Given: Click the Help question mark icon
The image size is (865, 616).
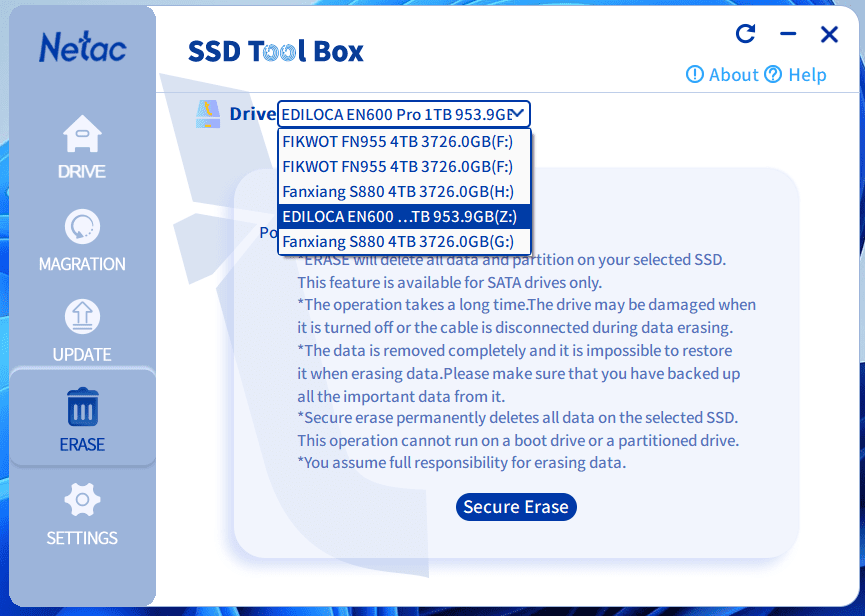Looking at the screenshot, I should coord(773,74).
